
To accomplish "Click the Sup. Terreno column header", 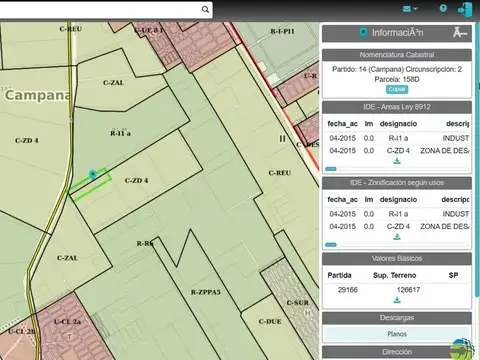I will pos(395,275).
